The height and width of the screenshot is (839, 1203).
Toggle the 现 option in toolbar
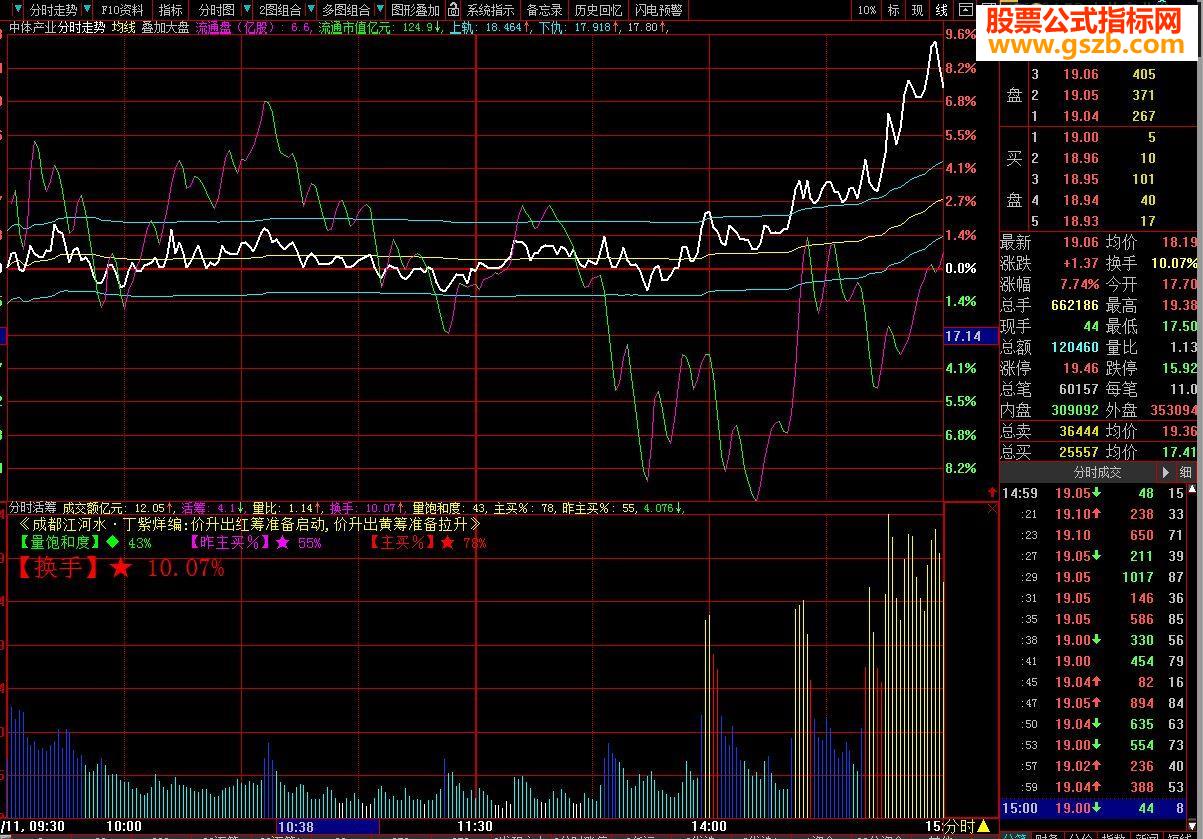coord(917,10)
